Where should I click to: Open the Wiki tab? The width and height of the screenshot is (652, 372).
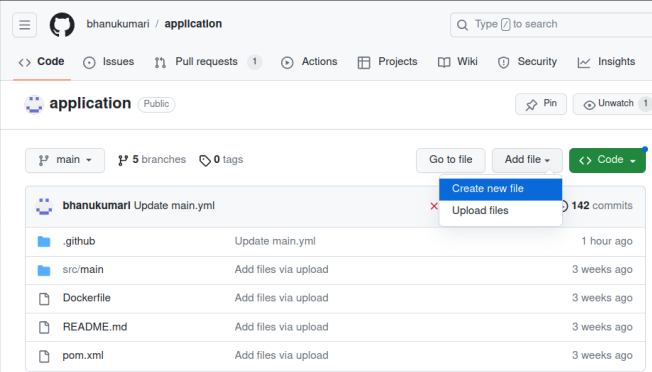[457, 62]
